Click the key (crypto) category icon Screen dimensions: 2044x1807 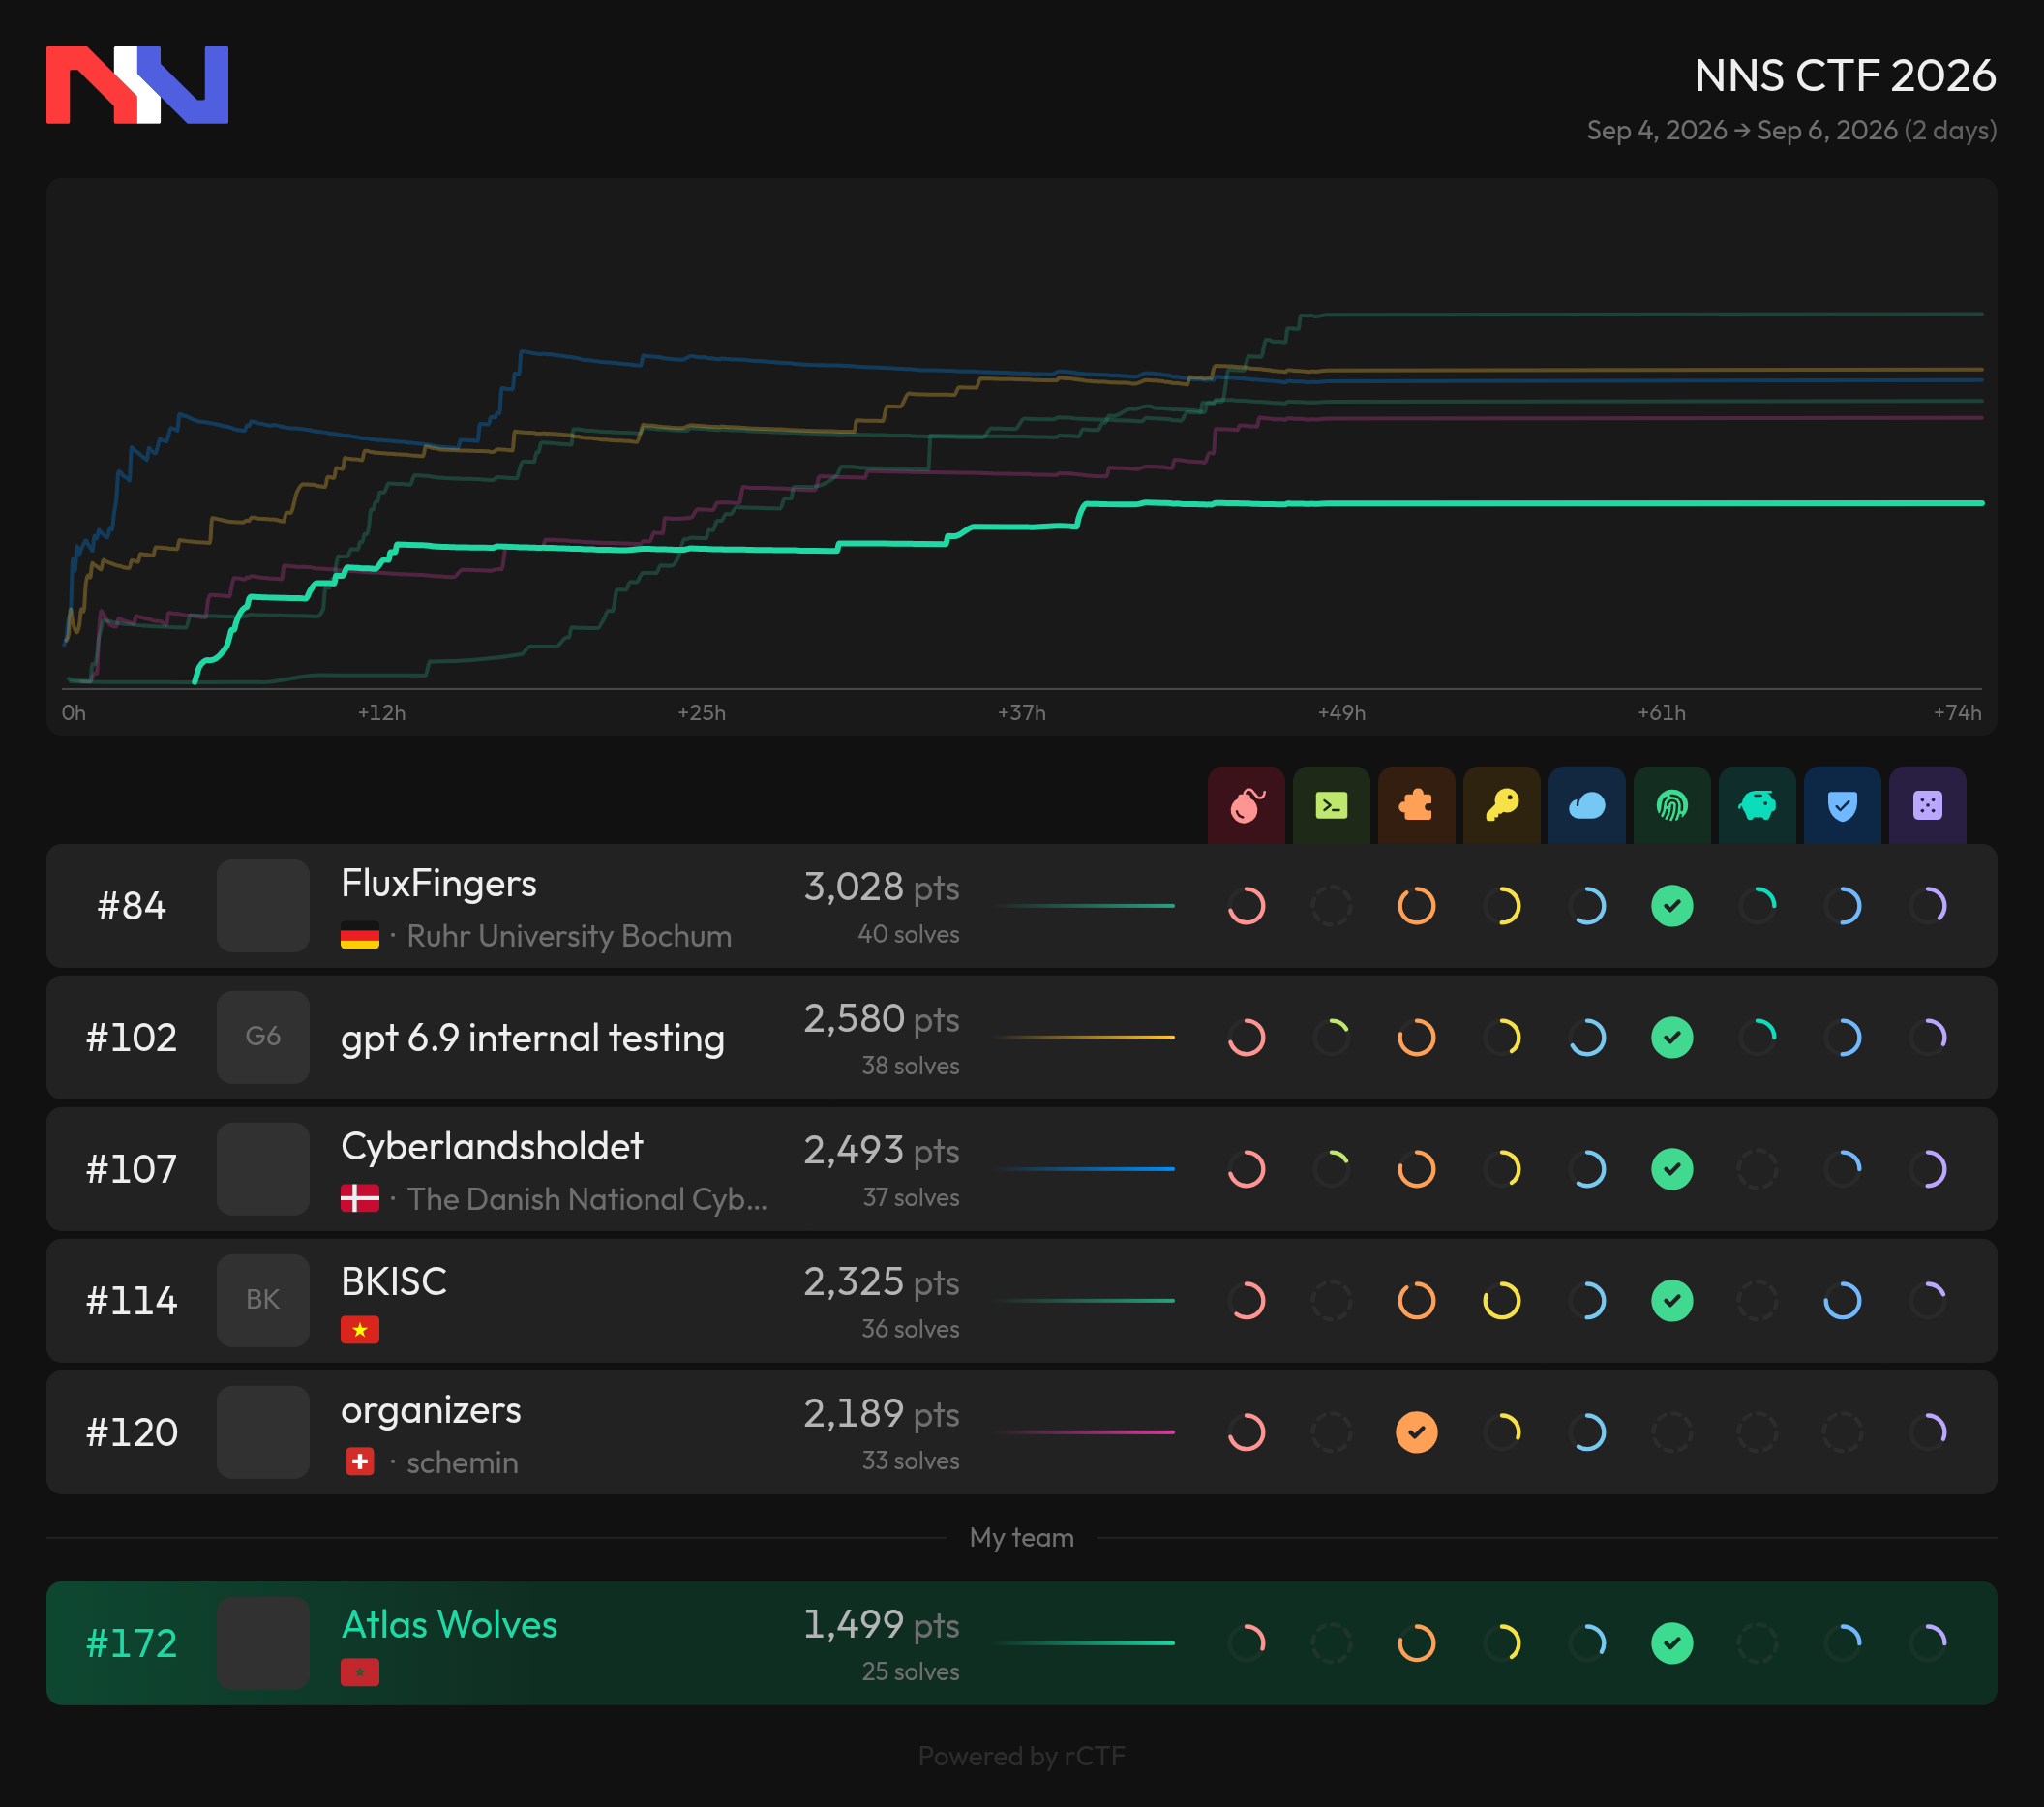pyautogui.click(x=1501, y=805)
